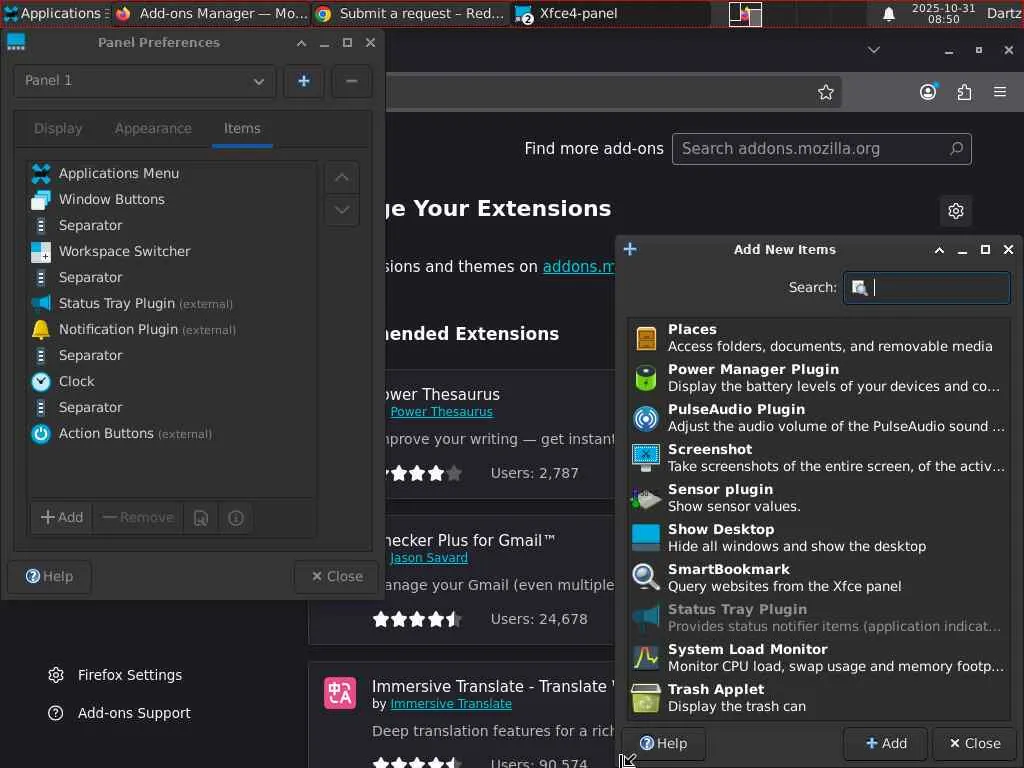
Task: Expand Firefox list all tabs chevron
Action: pyautogui.click(x=874, y=50)
